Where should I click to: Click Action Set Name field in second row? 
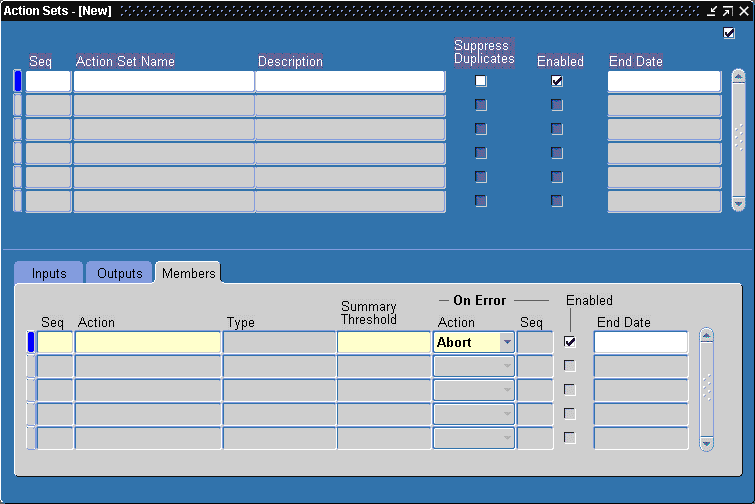pyautogui.click(x=164, y=105)
